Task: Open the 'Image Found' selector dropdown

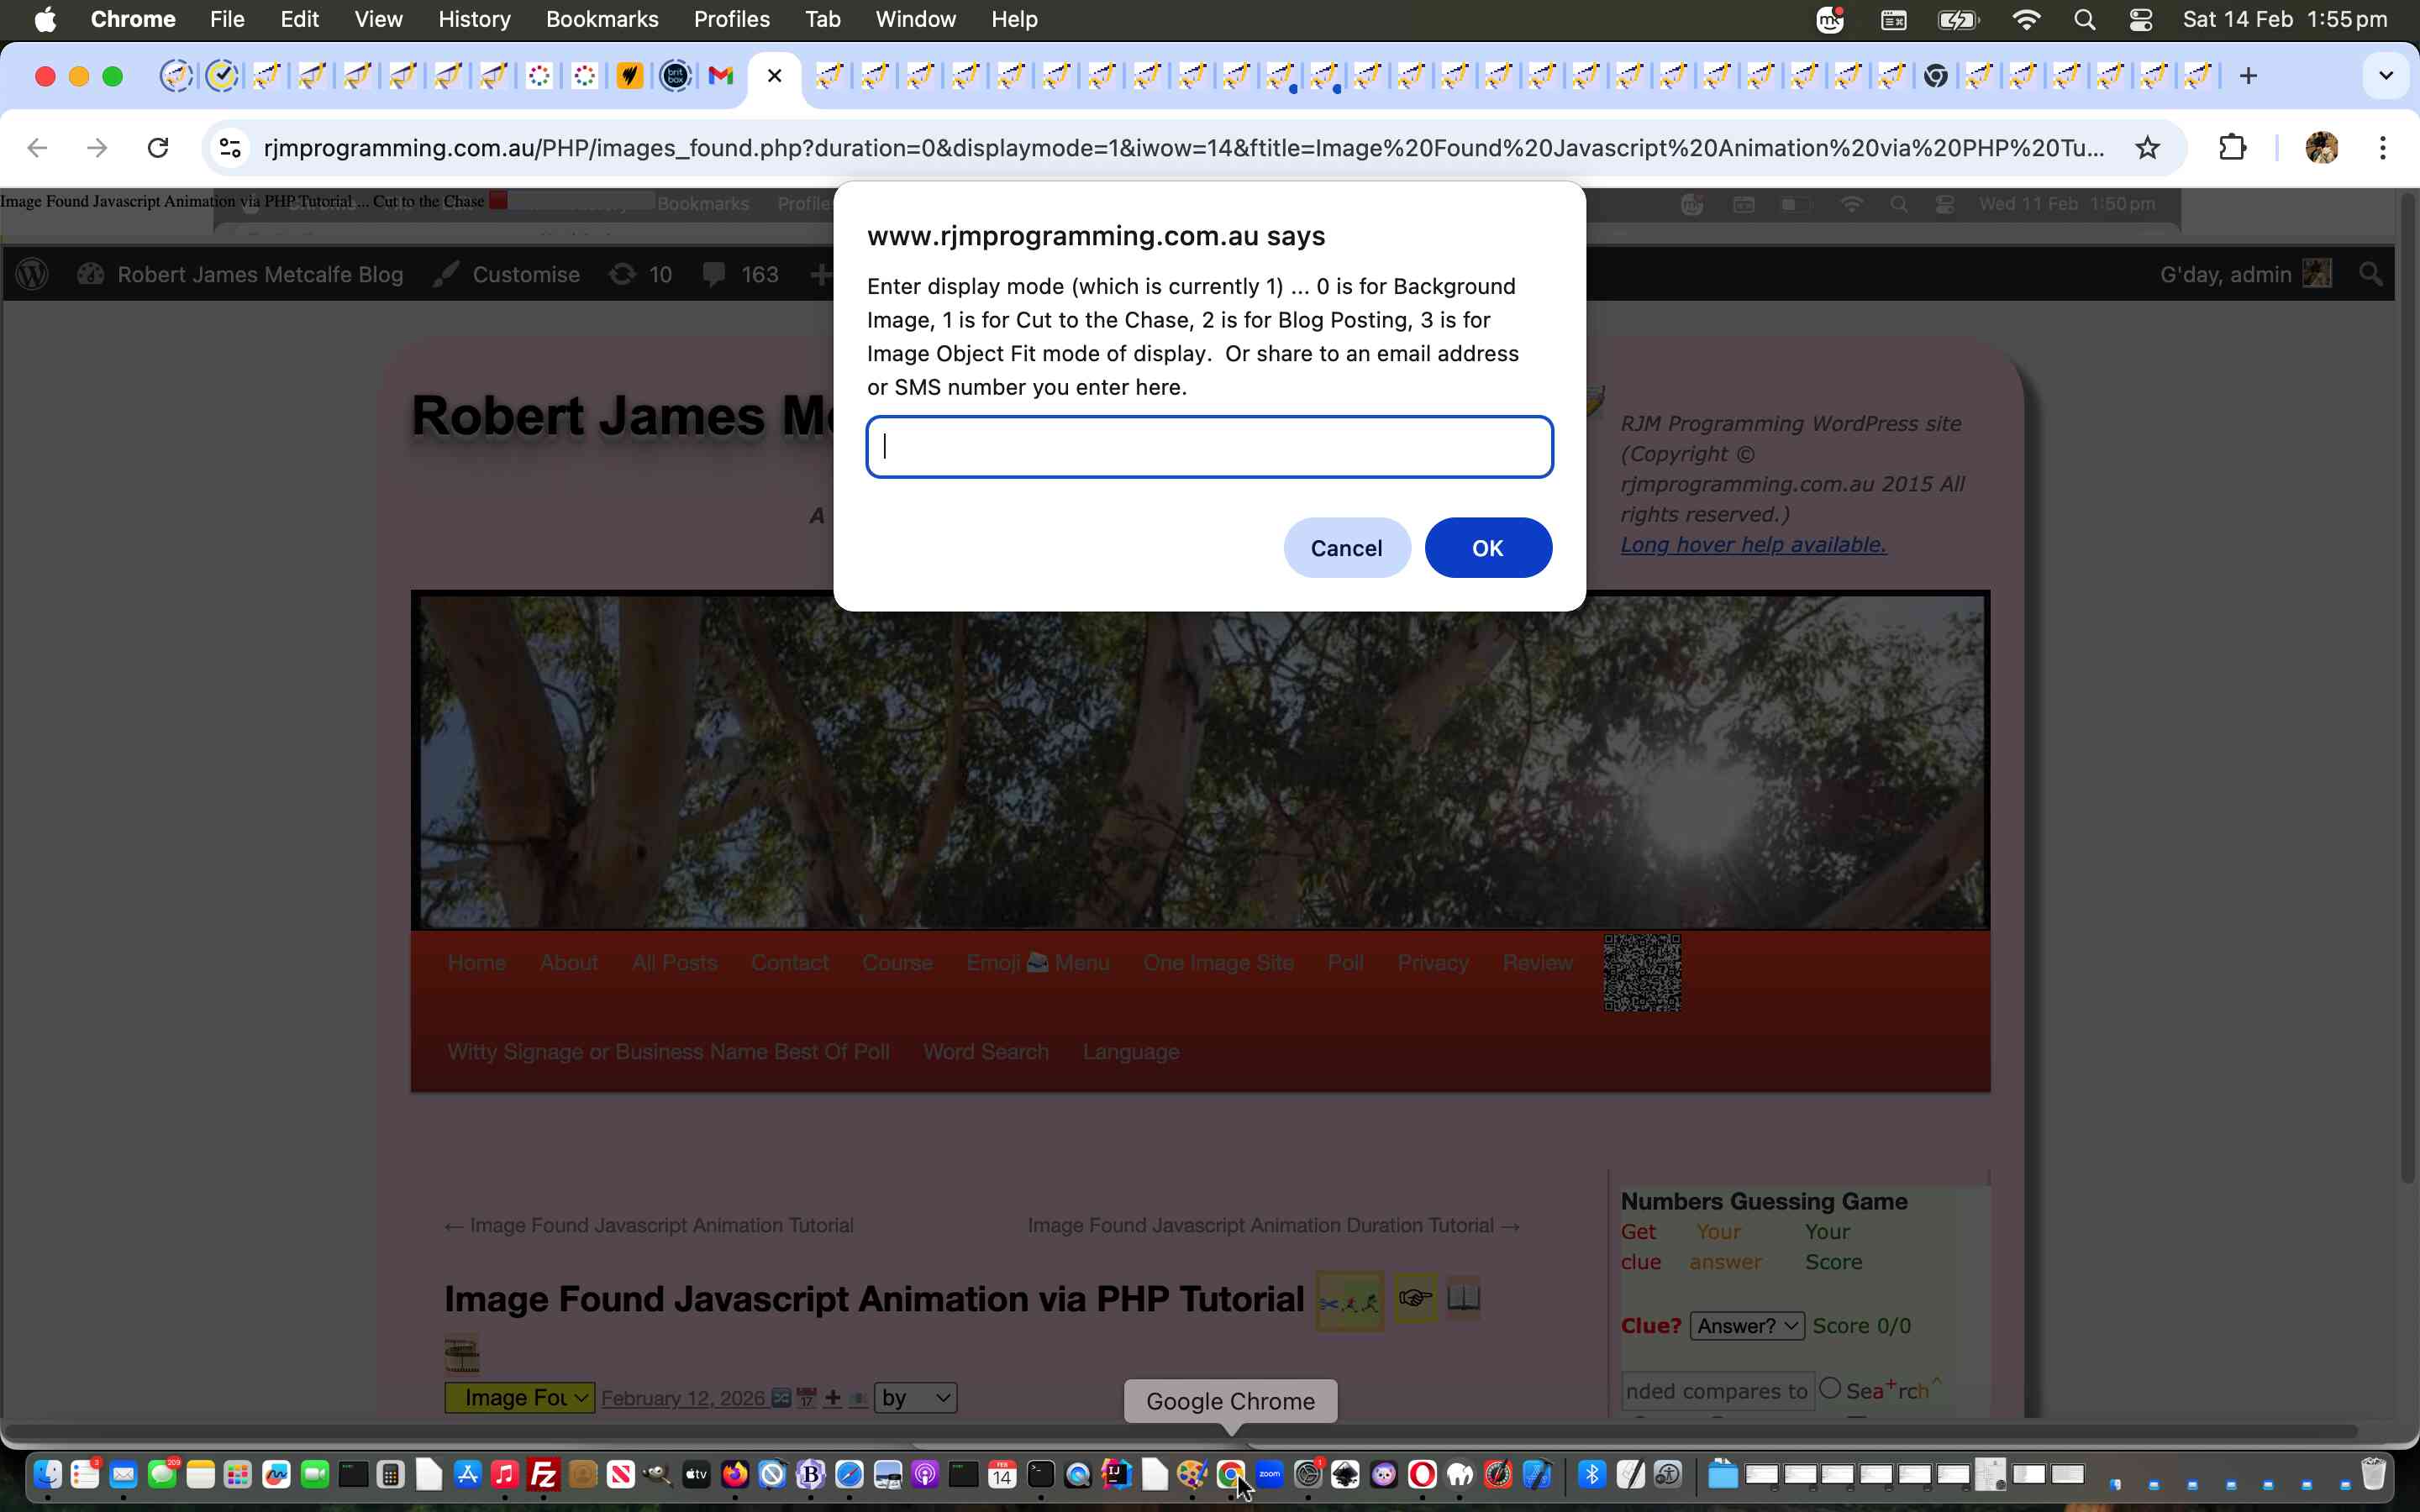Action: tap(519, 1397)
